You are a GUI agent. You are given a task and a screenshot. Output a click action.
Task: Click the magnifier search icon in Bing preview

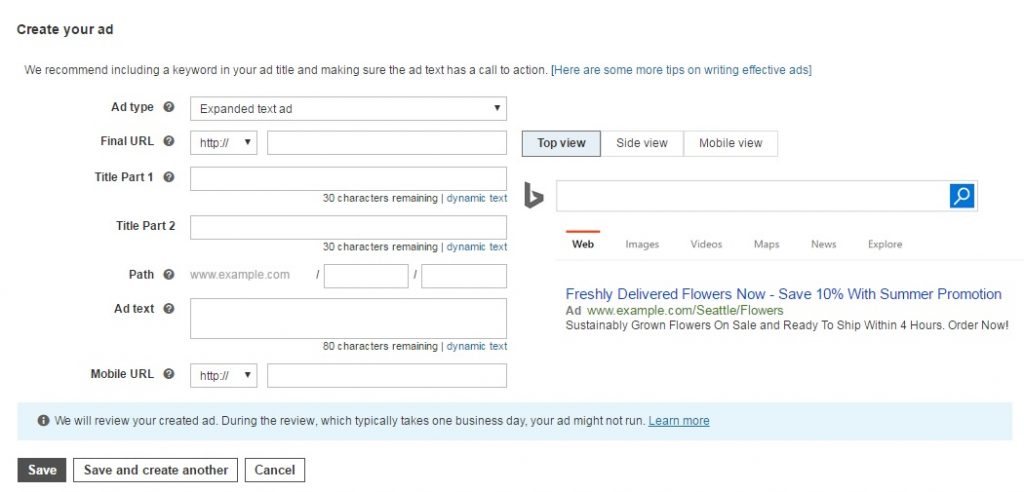[x=961, y=196]
